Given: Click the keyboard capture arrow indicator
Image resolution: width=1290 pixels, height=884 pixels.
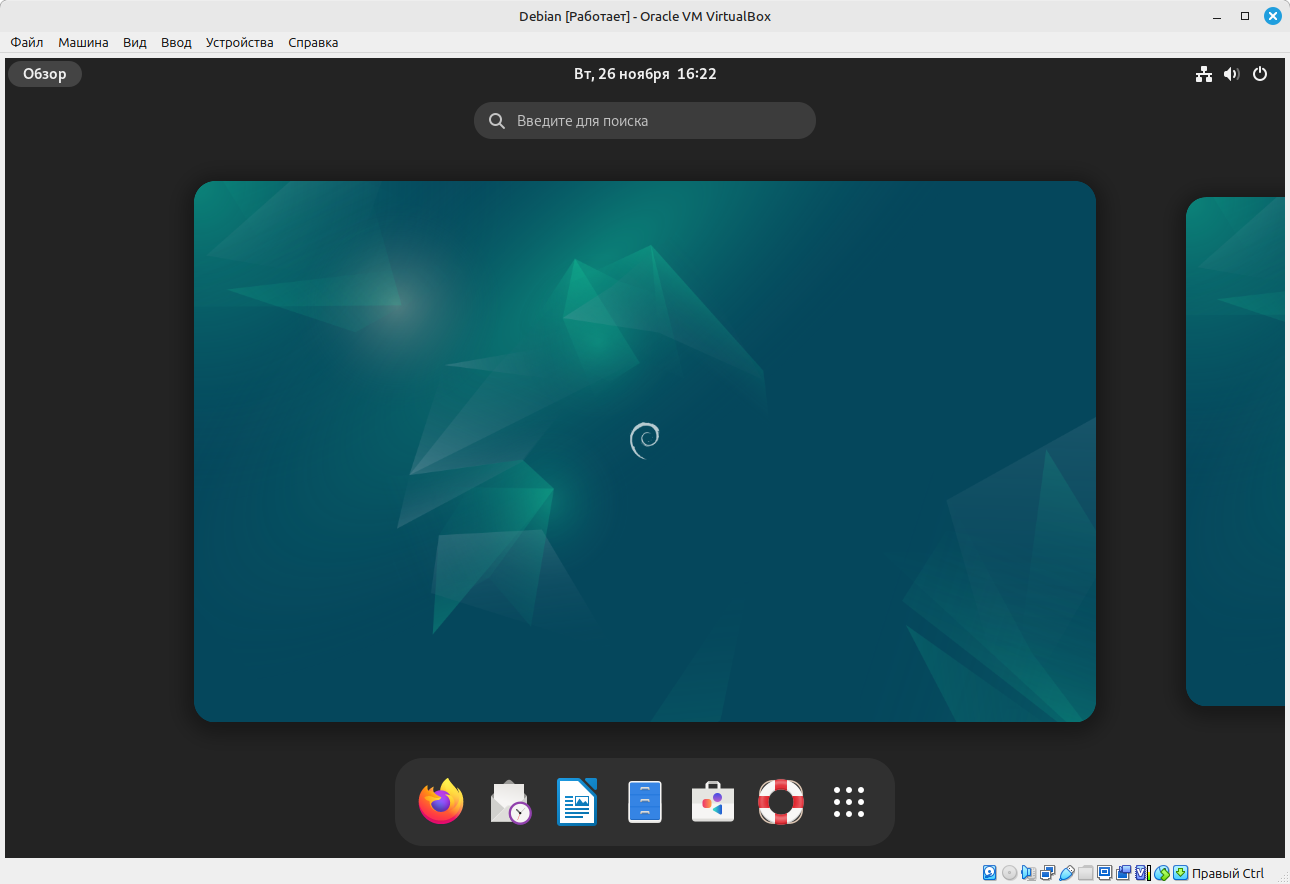Looking at the screenshot, I should click(1180, 873).
